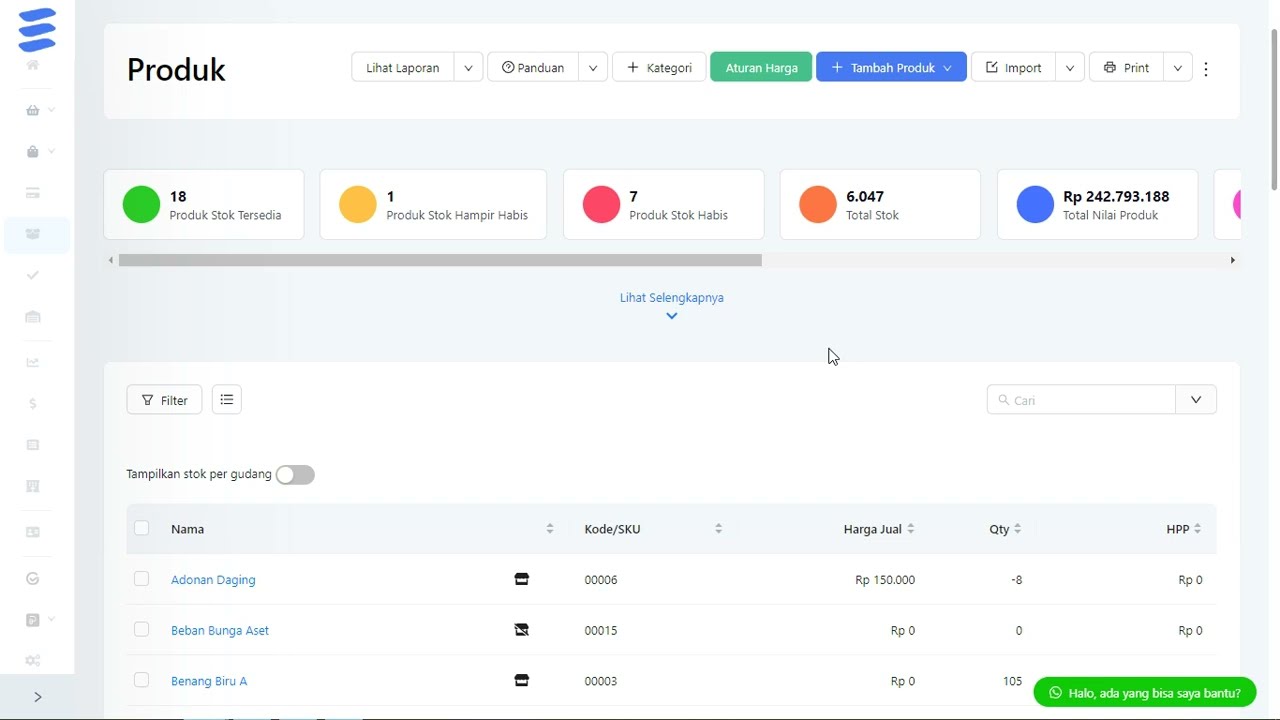Image resolution: width=1280 pixels, height=720 pixels.
Task: Click the three-dot more options icon
Action: tap(1206, 69)
